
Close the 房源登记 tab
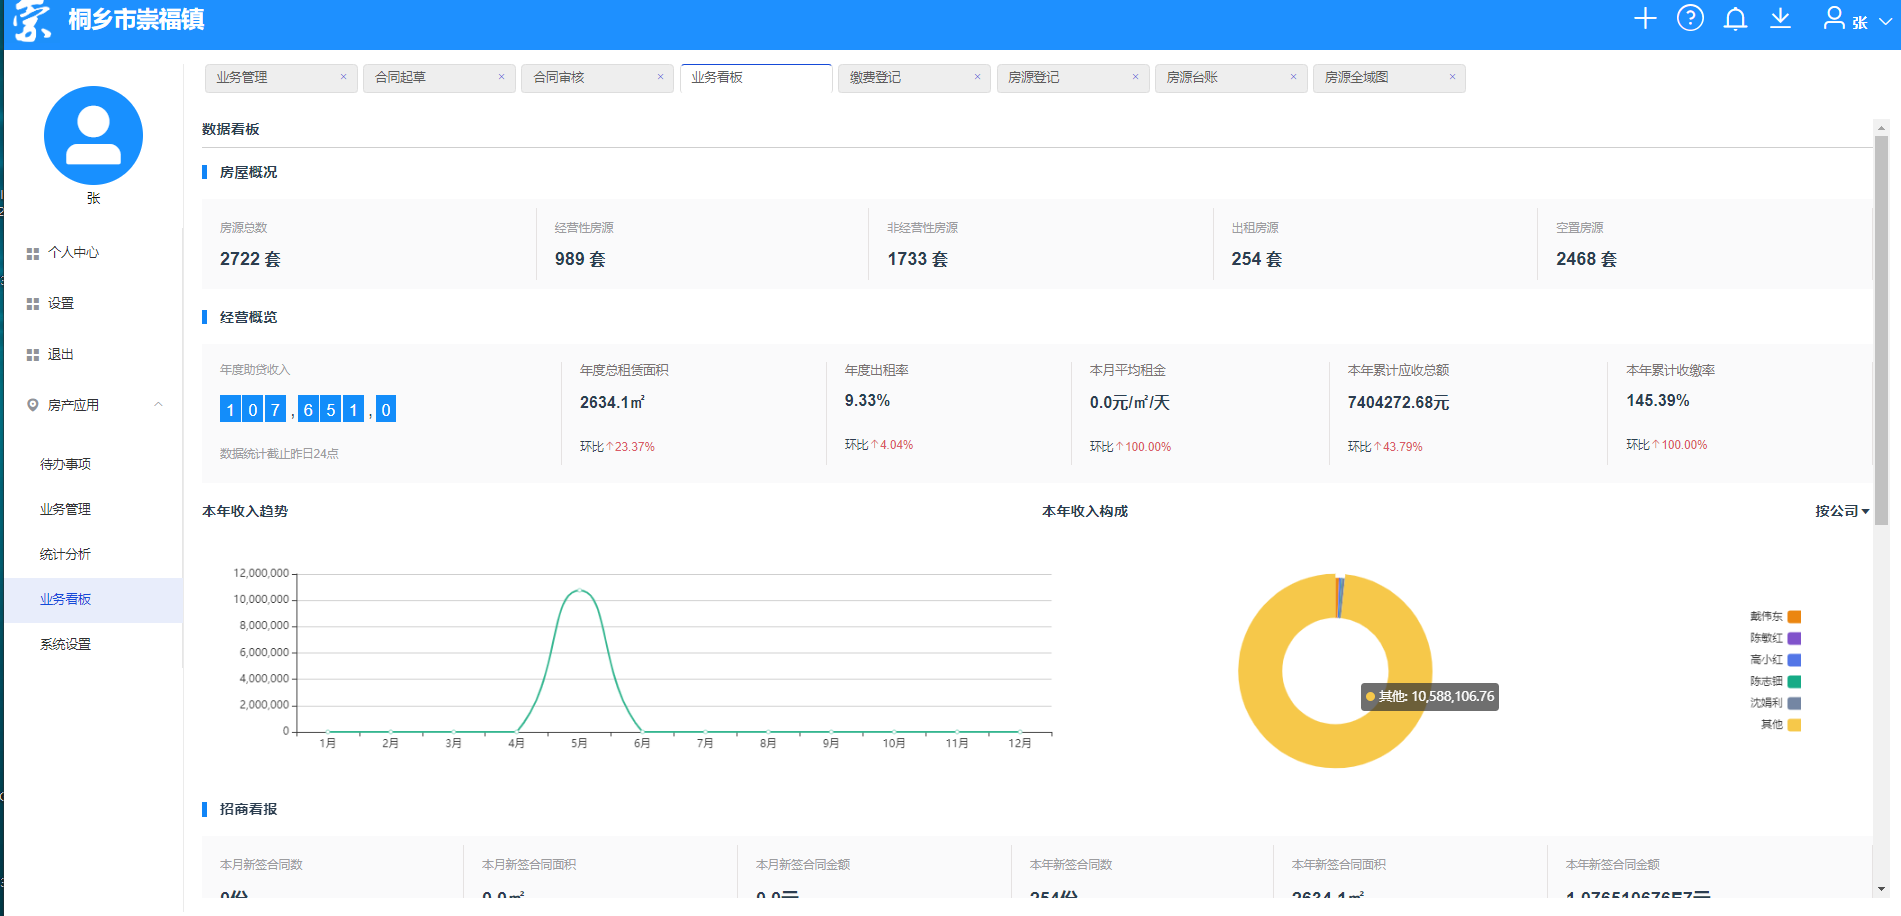click(x=1135, y=77)
